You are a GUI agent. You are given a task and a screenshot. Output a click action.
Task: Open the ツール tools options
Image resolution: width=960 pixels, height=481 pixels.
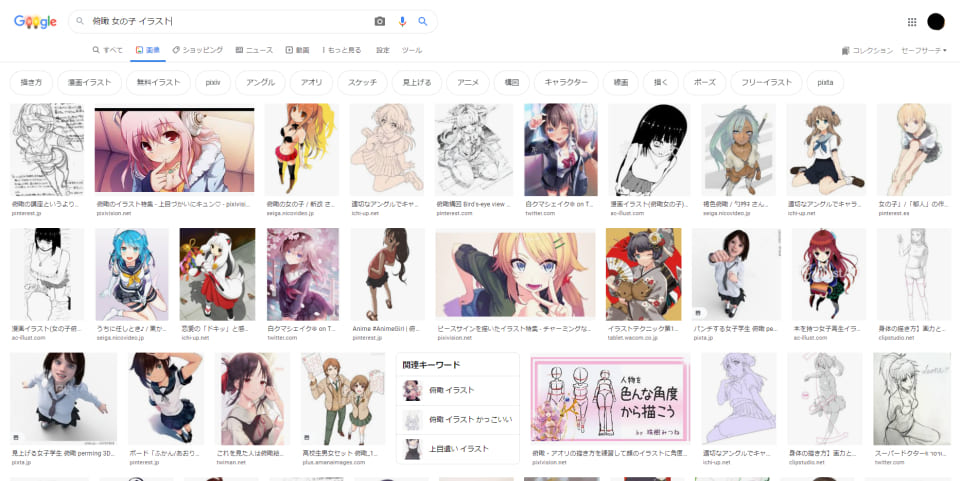[411, 50]
